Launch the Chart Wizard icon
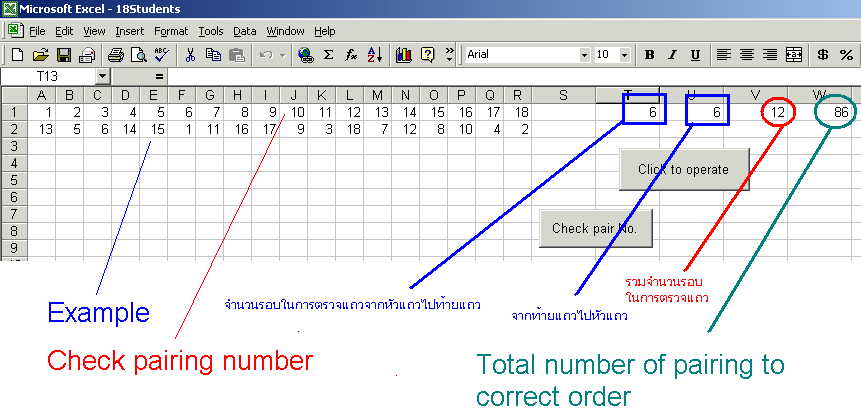This screenshot has width=861, height=419. (404, 55)
